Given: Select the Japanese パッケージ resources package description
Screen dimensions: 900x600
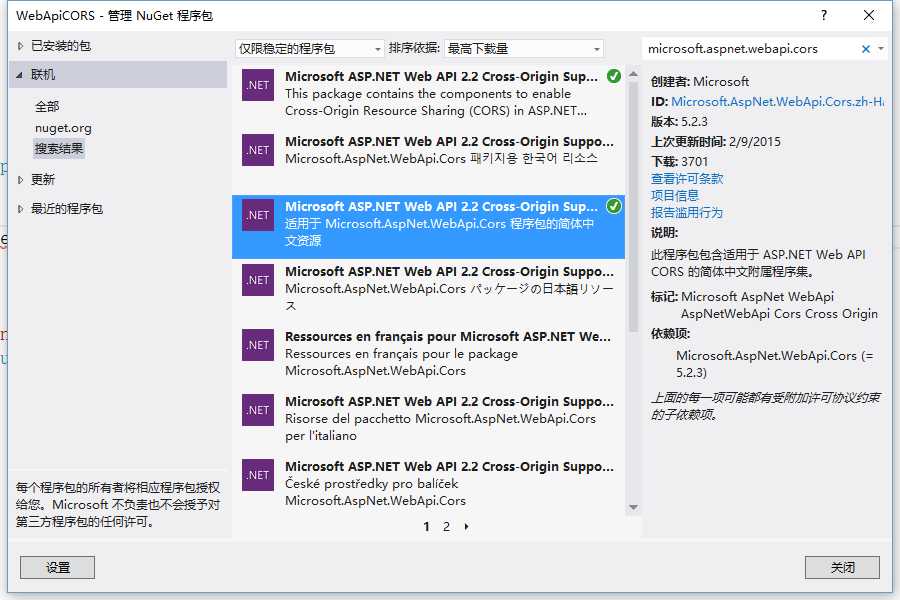Looking at the screenshot, I should 449,297.
